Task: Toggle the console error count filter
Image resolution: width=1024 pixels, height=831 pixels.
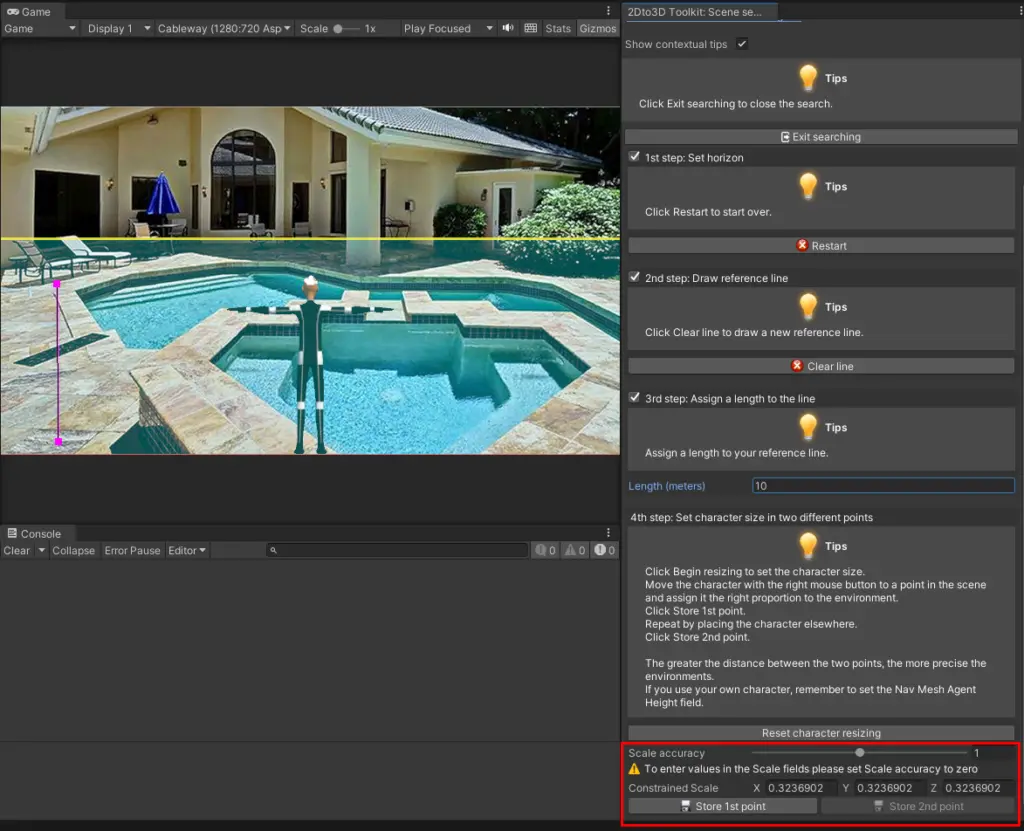Action: 605,551
